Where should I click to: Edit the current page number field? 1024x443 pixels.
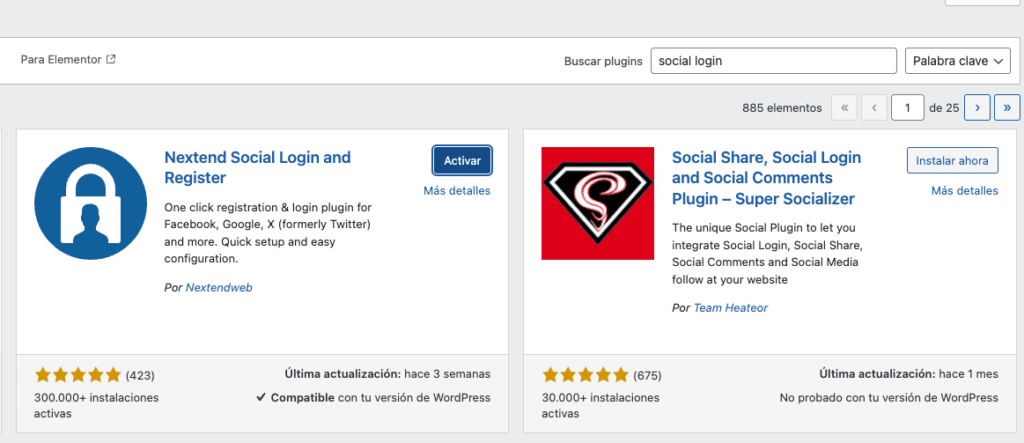[908, 108]
